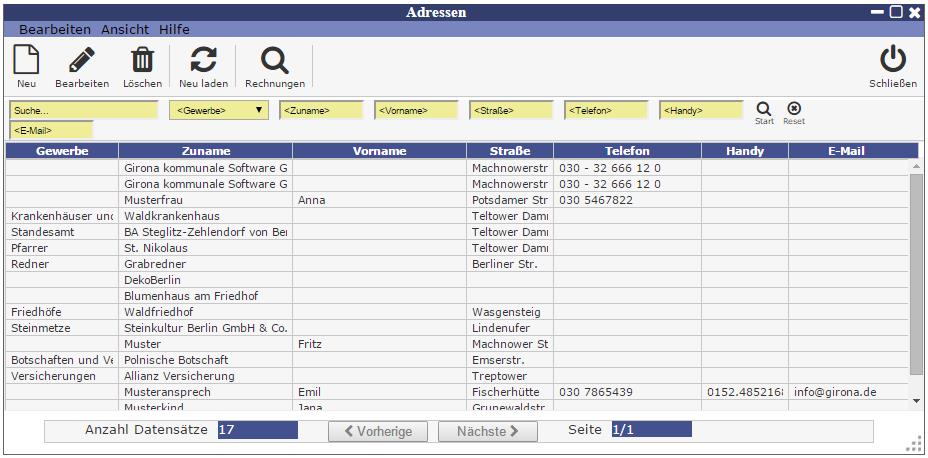Click the Zuname filter field

[x=321, y=111]
